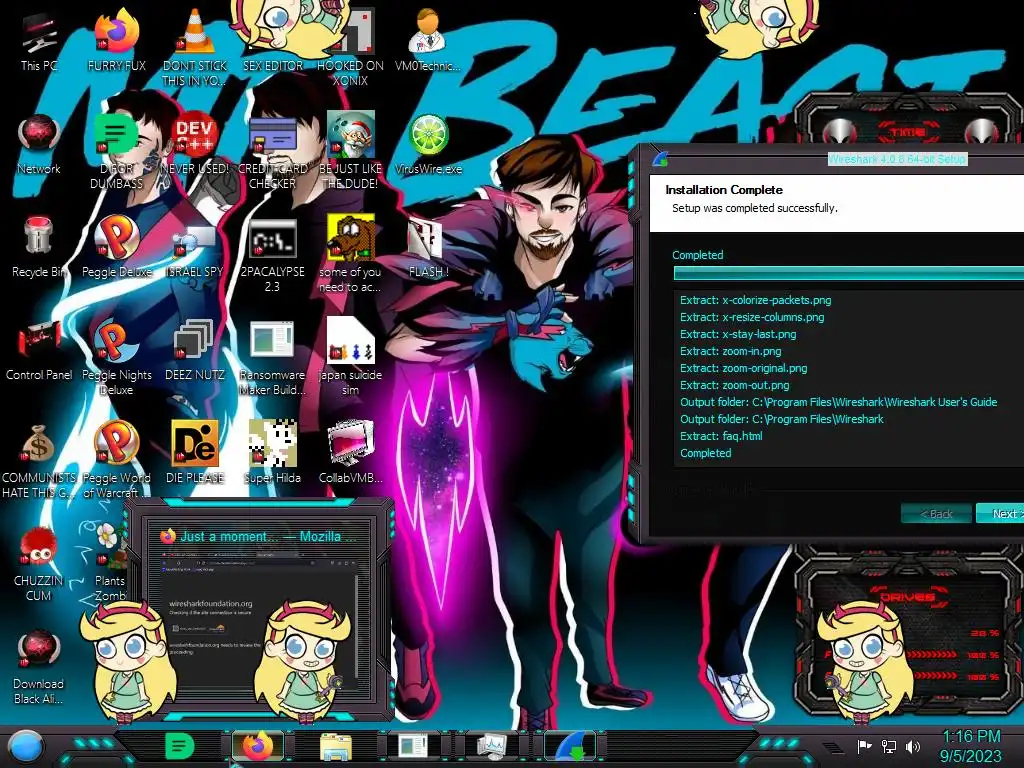
Task: Click the installation progress bar in Setup
Action: (x=848, y=273)
